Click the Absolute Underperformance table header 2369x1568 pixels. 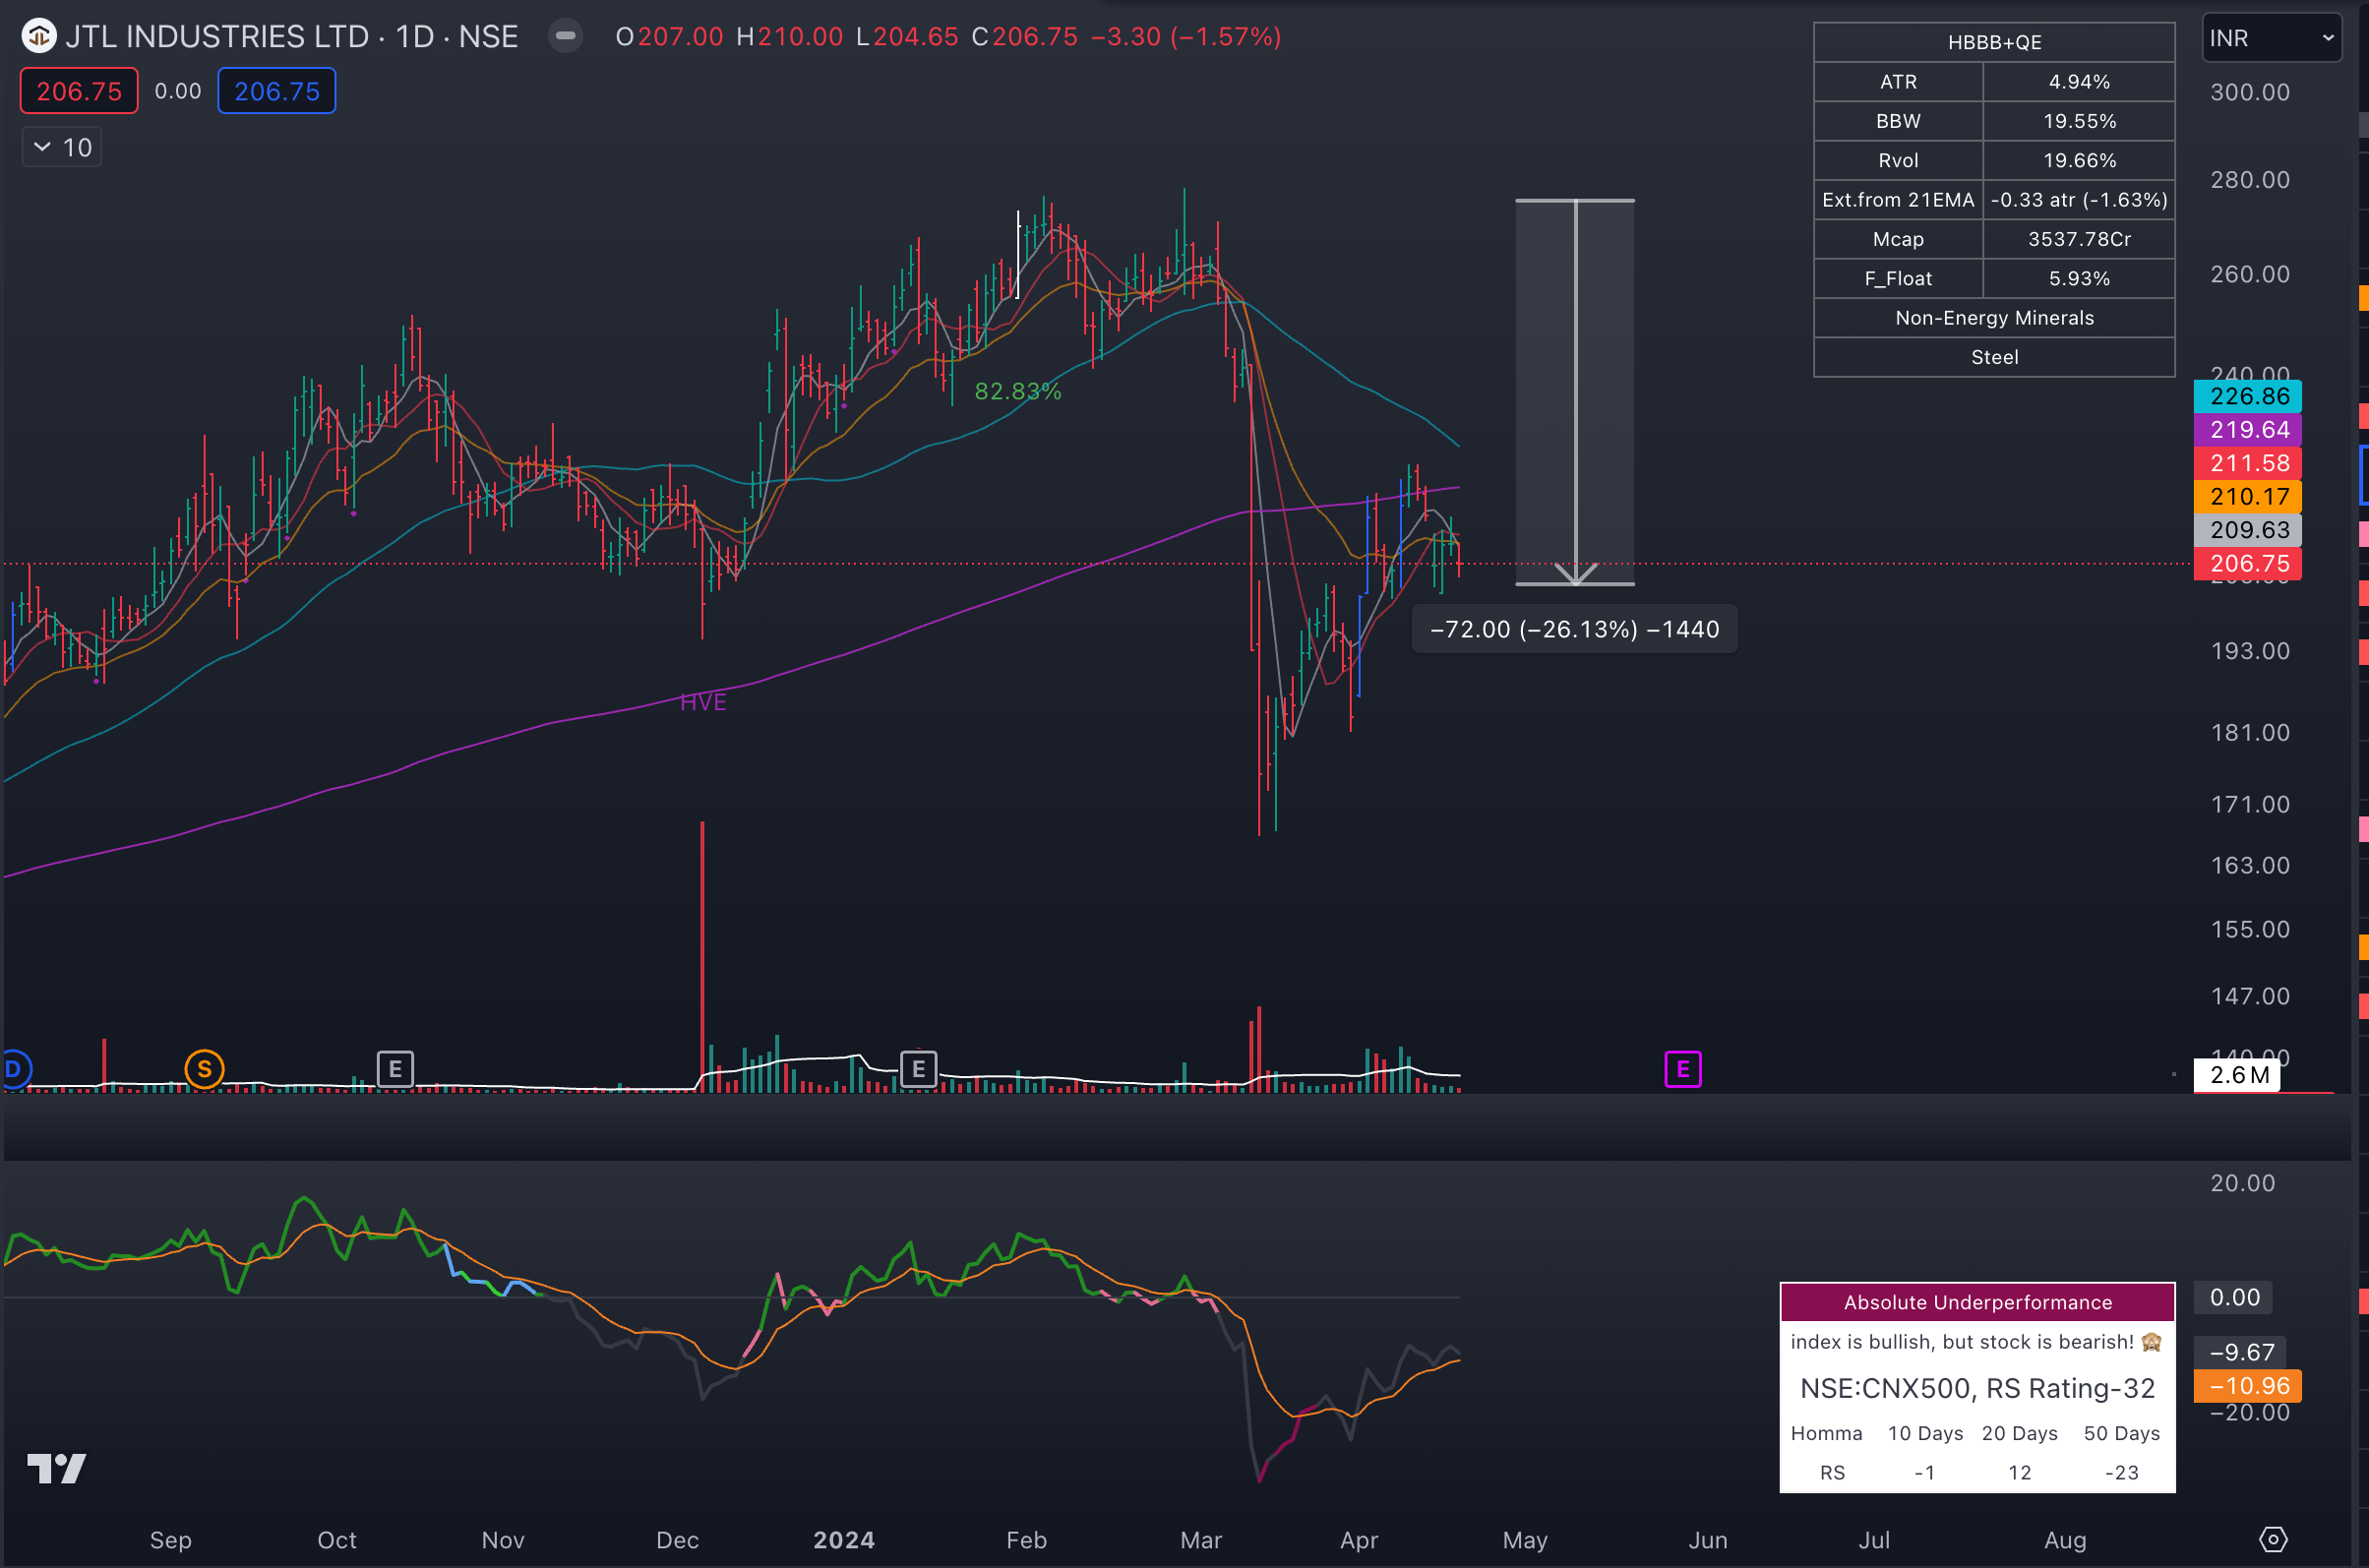pyautogui.click(x=1977, y=1302)
